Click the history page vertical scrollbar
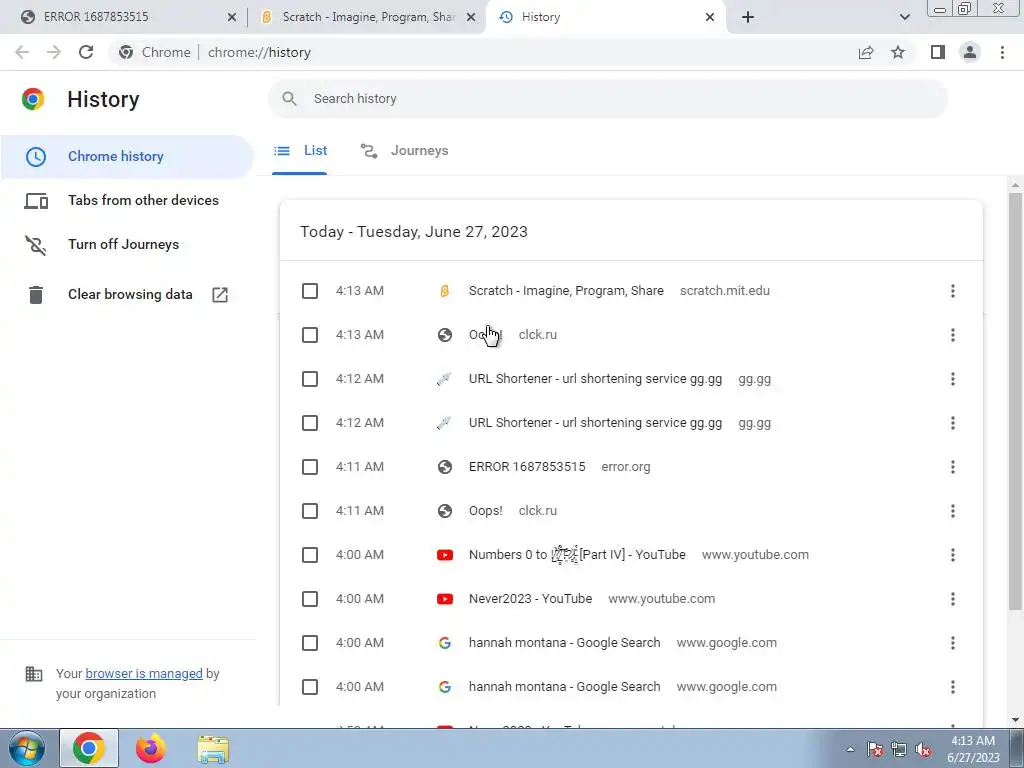Viewport: 1024px width, 768px height. (x=1016, y=402)
